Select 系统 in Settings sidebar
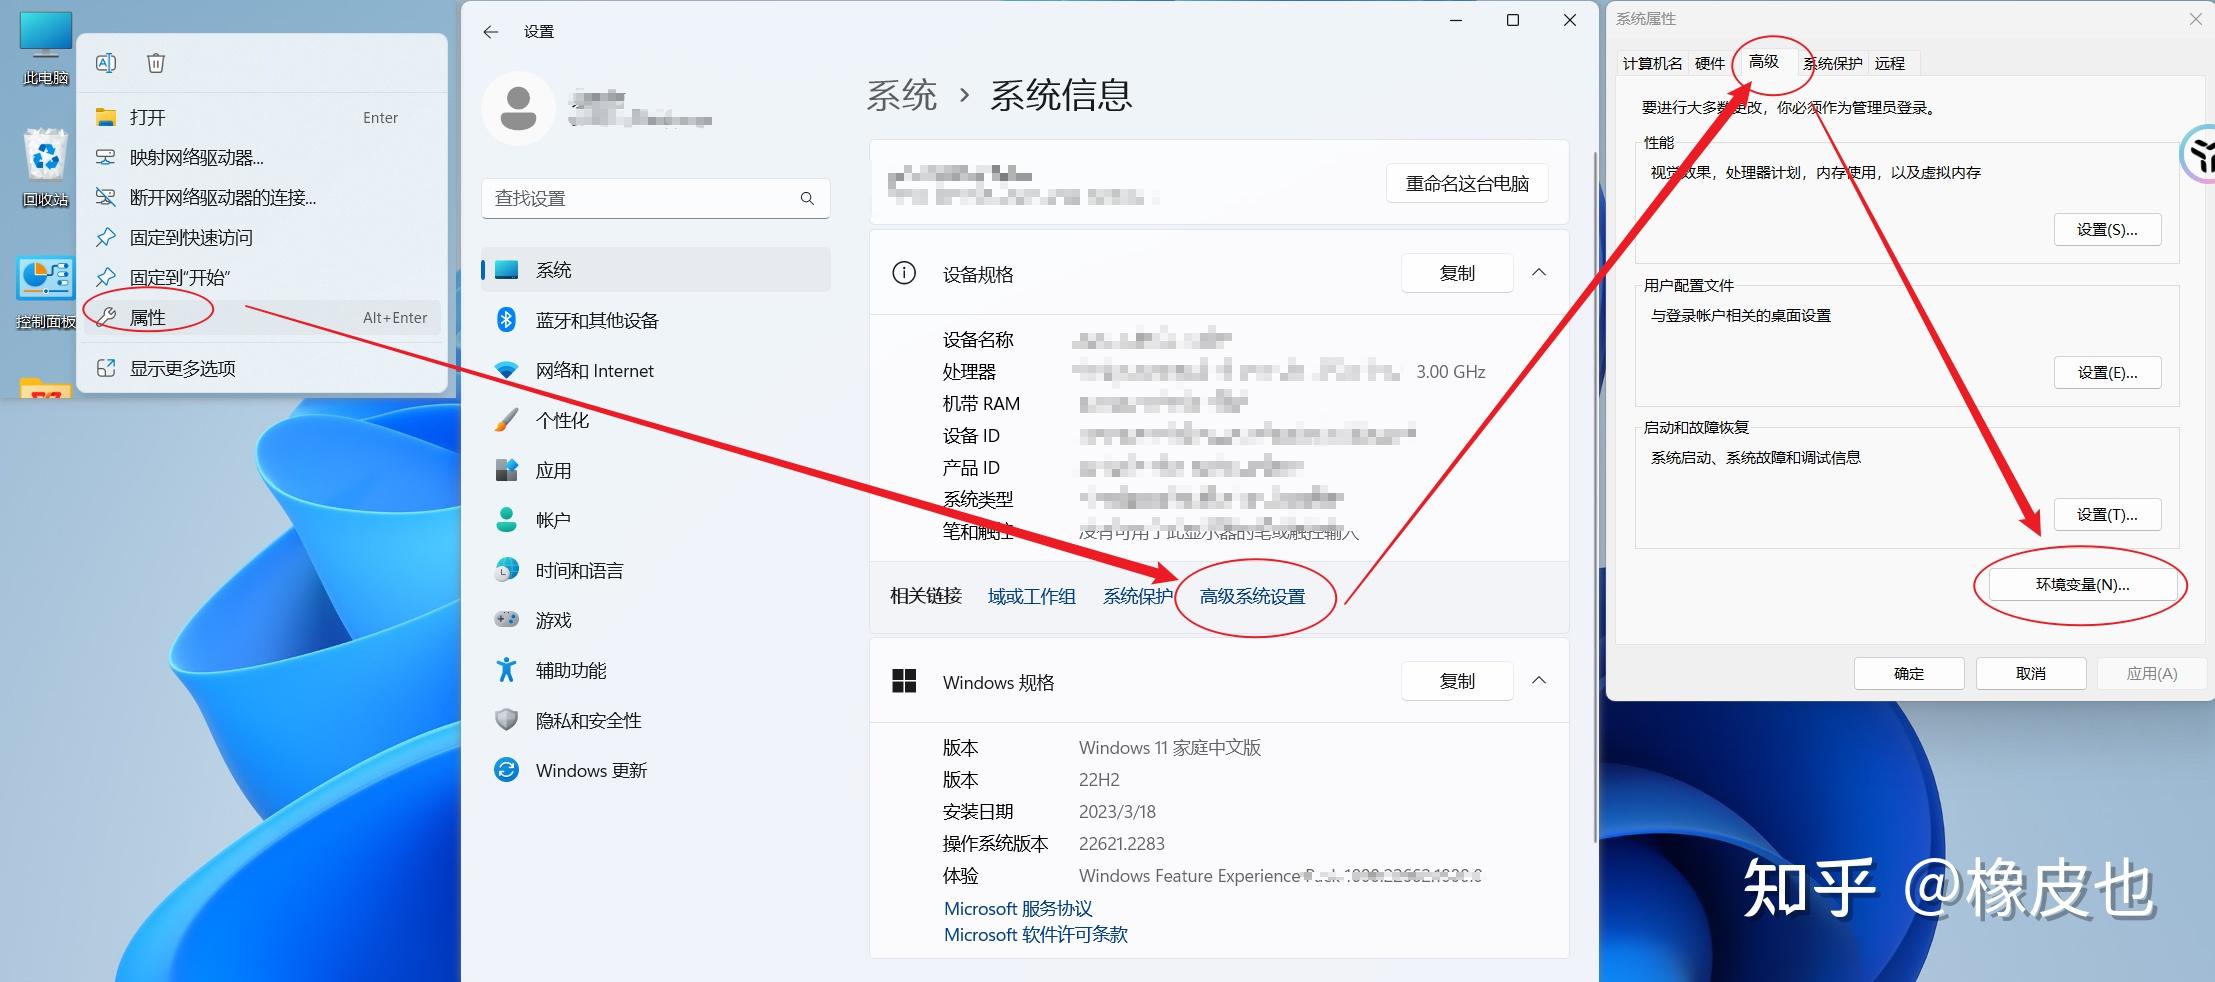Screen dimensions: 2215x982 [656, 270]
